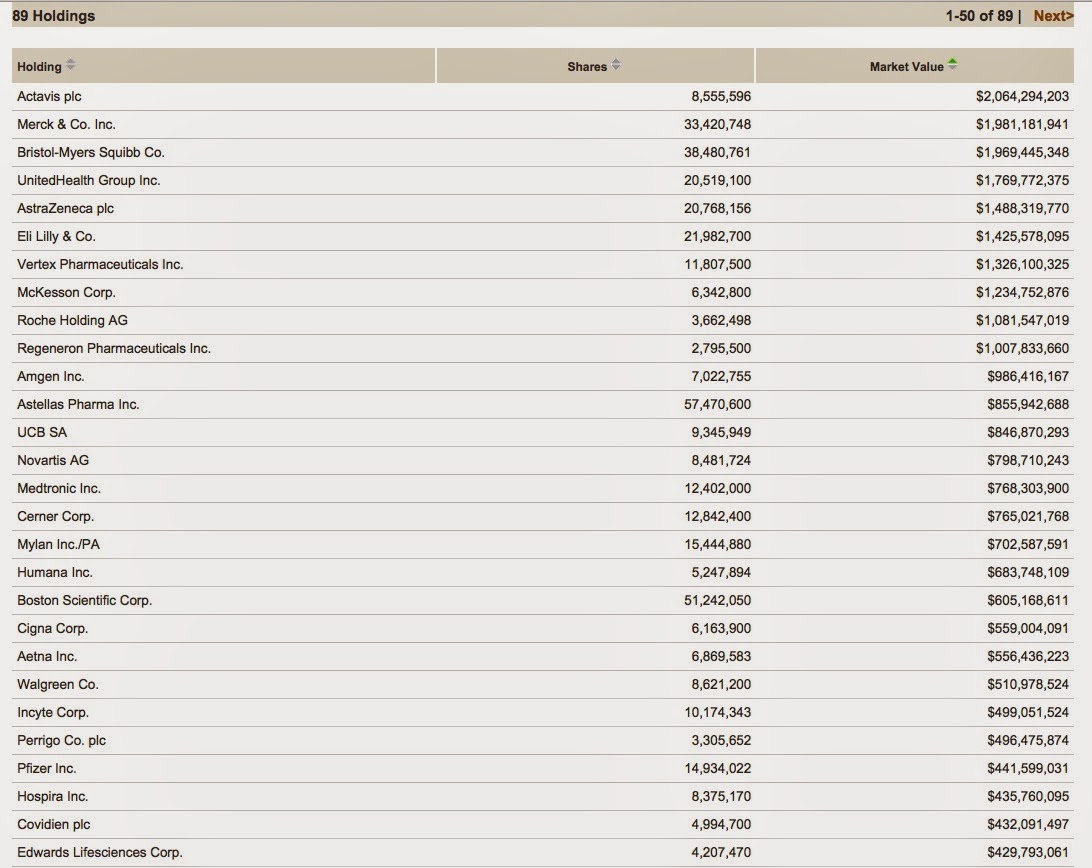Click Pfizer shares value 14,934,022
Screen dimensions: 1092x868
[717, 768]
